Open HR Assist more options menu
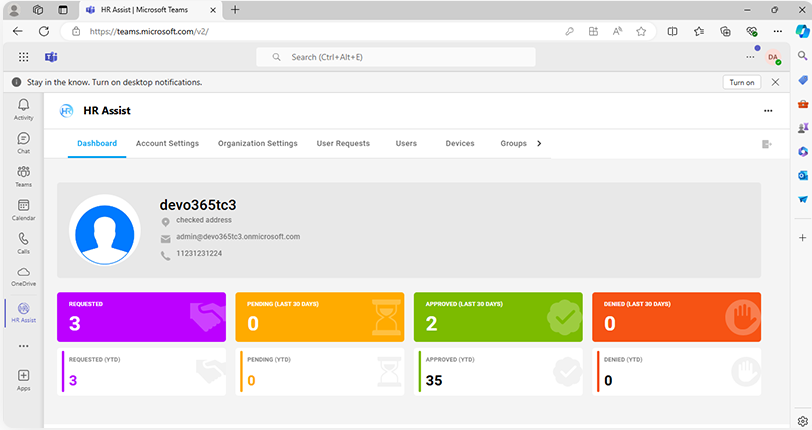The width and height of the screenshot is (812, 430). pyautogui.click(x=767, y=111)
